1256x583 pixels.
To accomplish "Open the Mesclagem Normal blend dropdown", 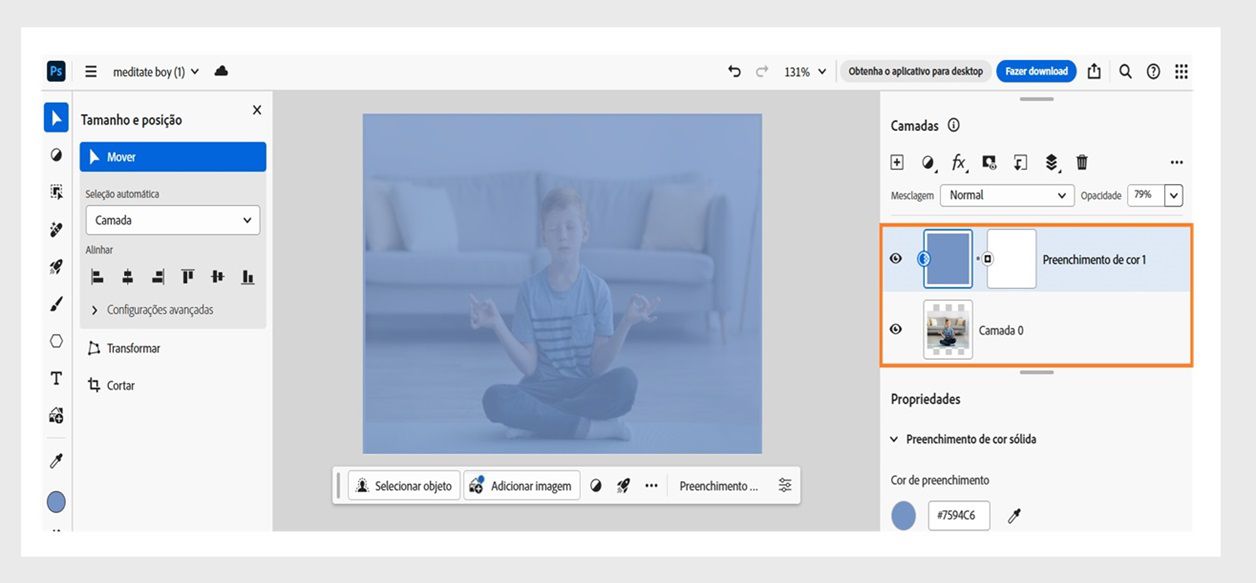I will (1008, 195).
